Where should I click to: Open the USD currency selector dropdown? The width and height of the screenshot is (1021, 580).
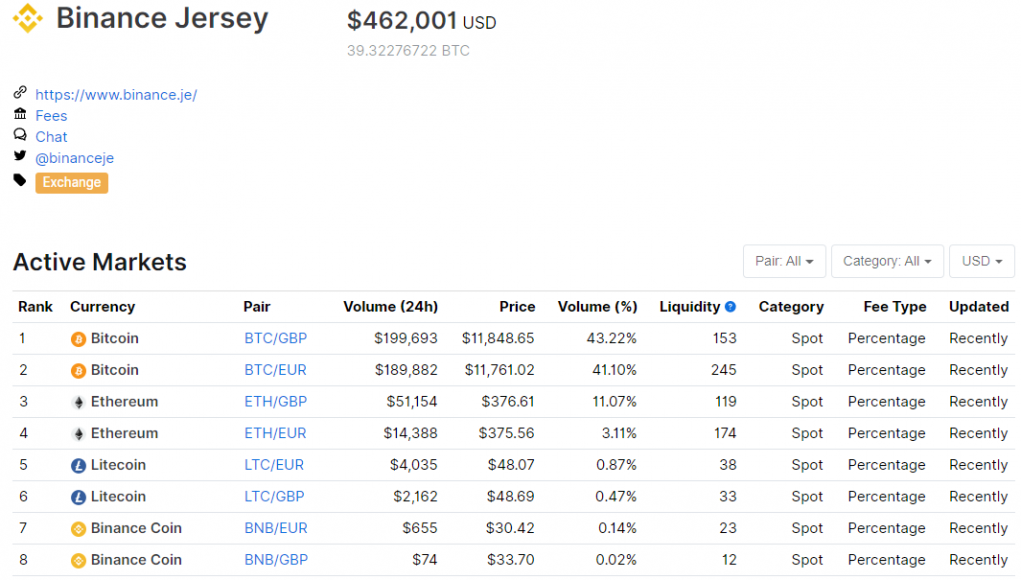(x=982, y=261)
